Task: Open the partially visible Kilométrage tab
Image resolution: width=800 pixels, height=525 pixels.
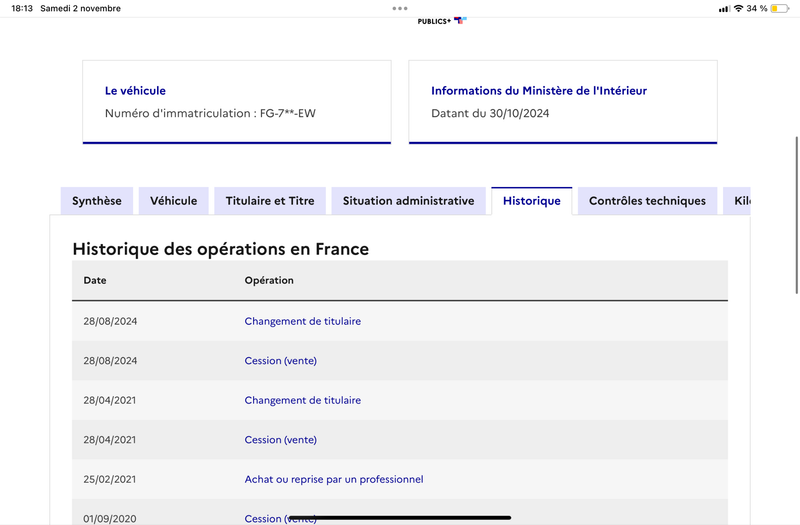Action: [737, 201]
